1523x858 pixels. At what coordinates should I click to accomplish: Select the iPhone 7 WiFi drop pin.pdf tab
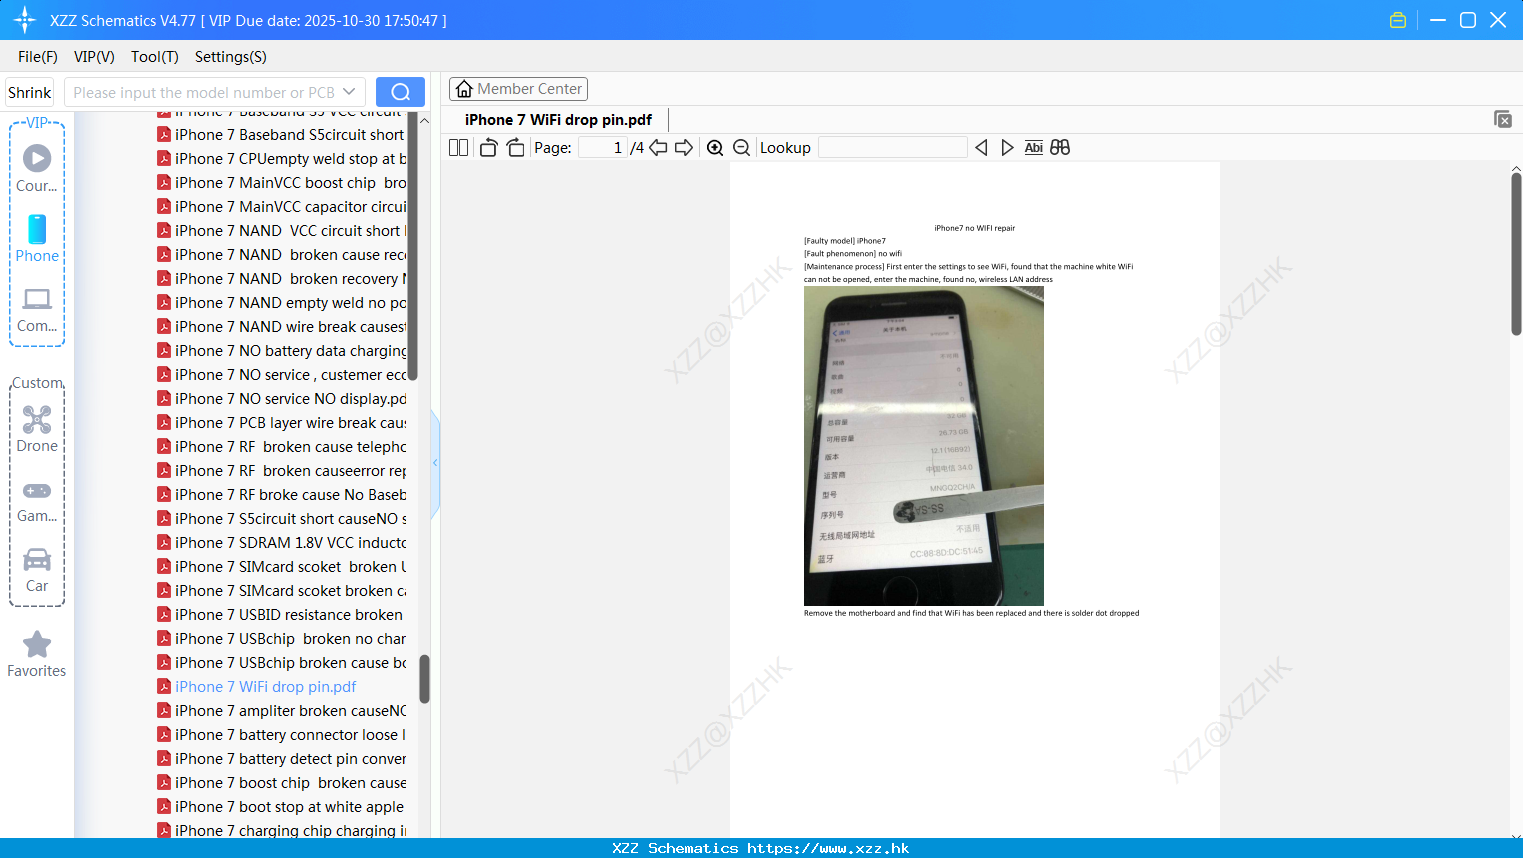tap(558, 119)
